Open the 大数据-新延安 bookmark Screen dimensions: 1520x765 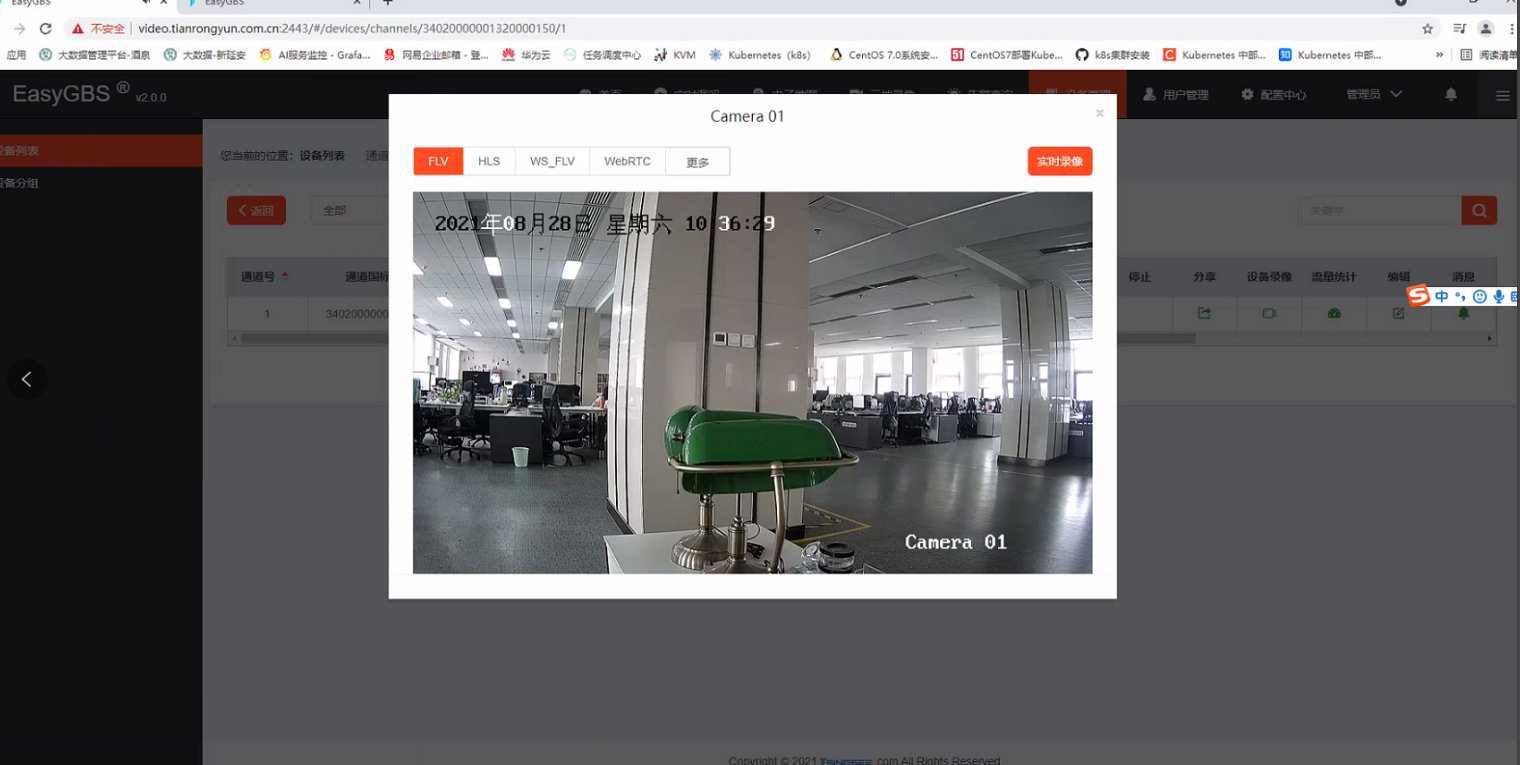coord(205,55)
